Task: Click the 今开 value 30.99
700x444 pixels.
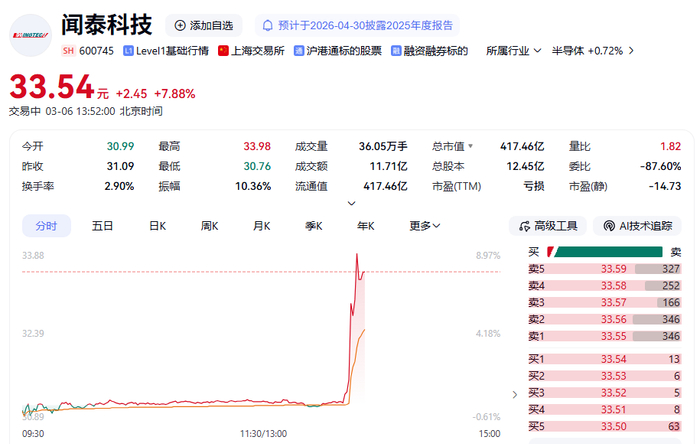Action: pos(120,146)
